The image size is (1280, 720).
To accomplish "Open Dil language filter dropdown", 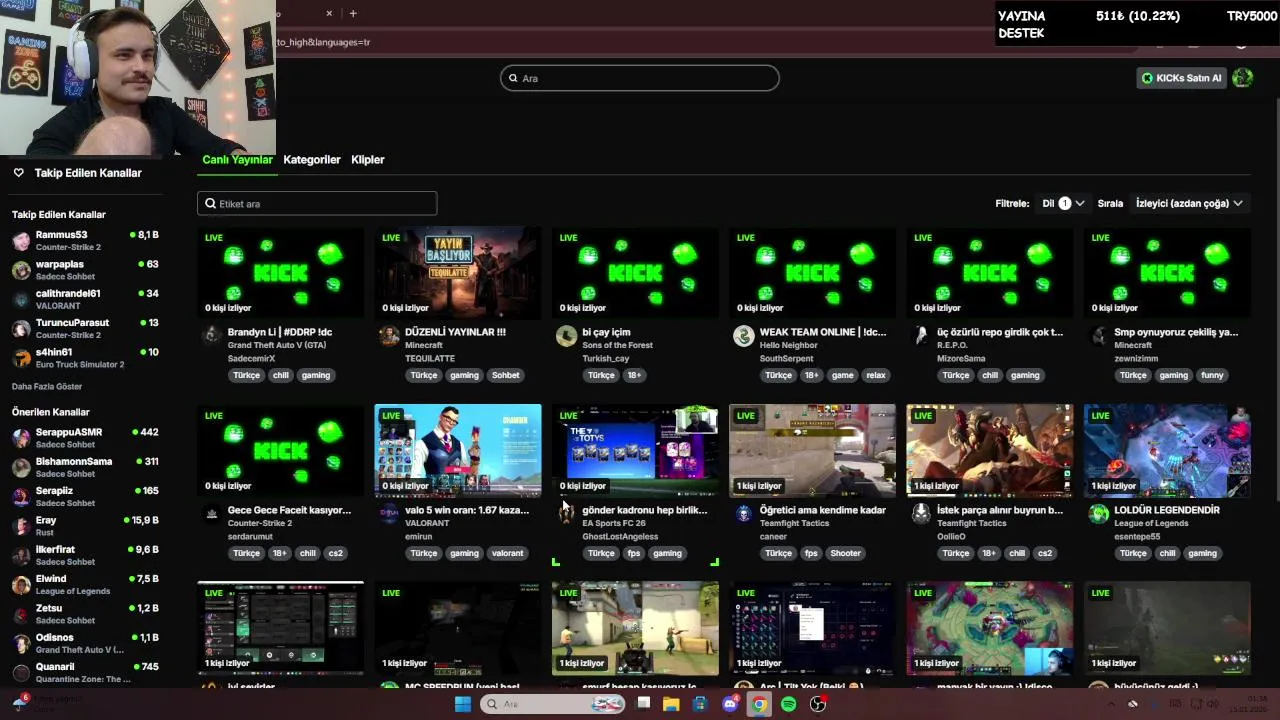I will (x=1062, y=203).
